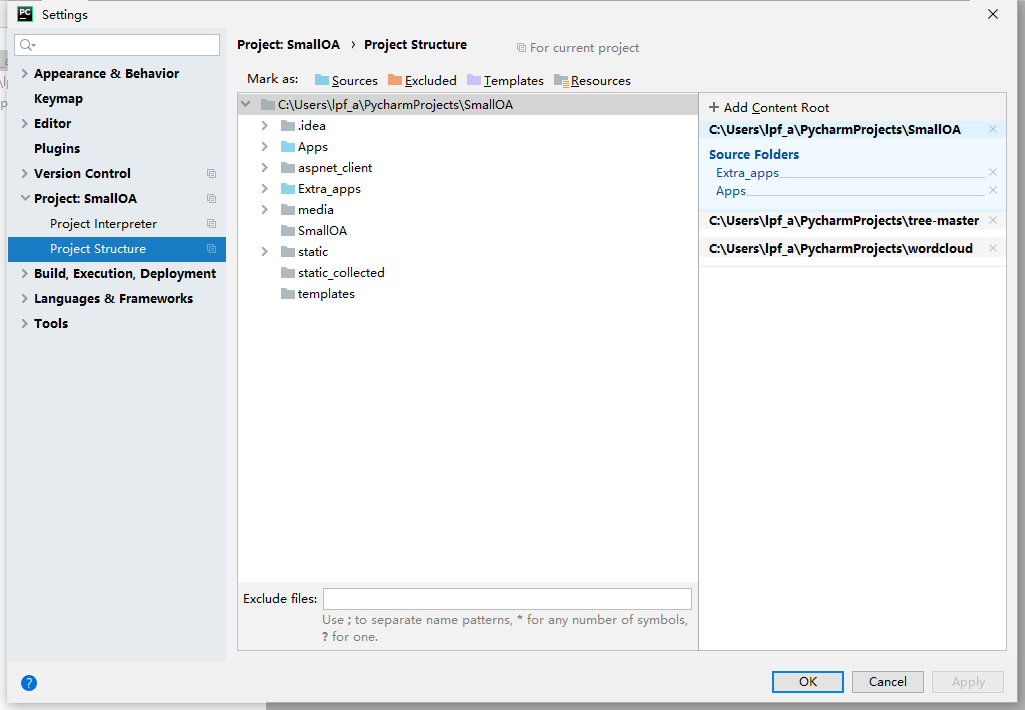Click the search magnifier icon in settings
Viewport: 1025px width, 710px height.
(x=27, y=45)
